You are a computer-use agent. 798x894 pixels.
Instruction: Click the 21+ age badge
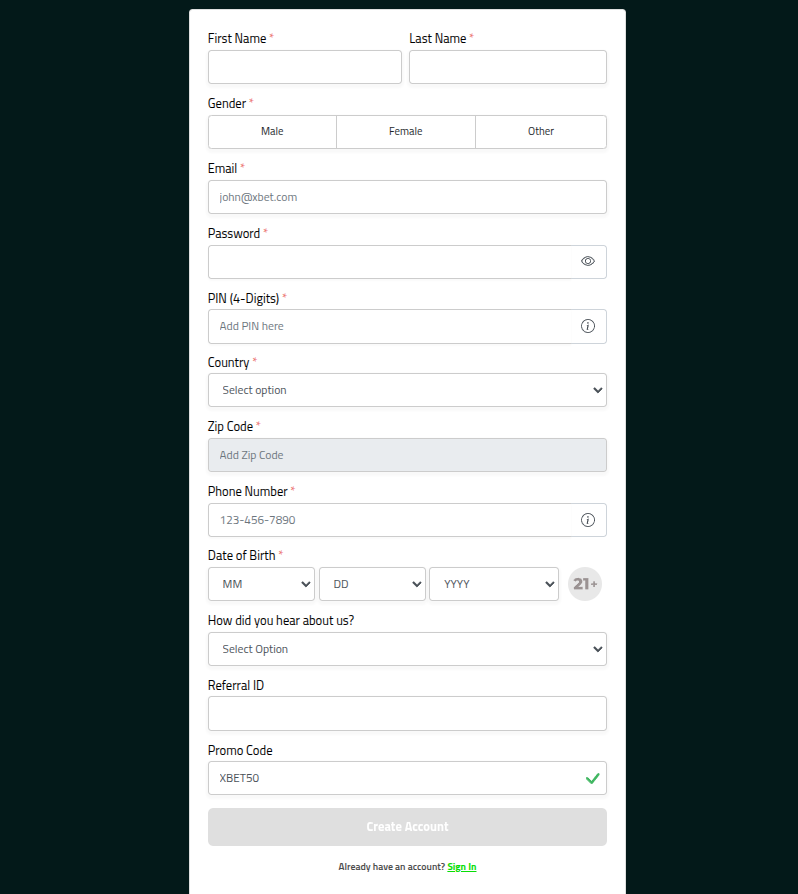(x=585, y=584)
